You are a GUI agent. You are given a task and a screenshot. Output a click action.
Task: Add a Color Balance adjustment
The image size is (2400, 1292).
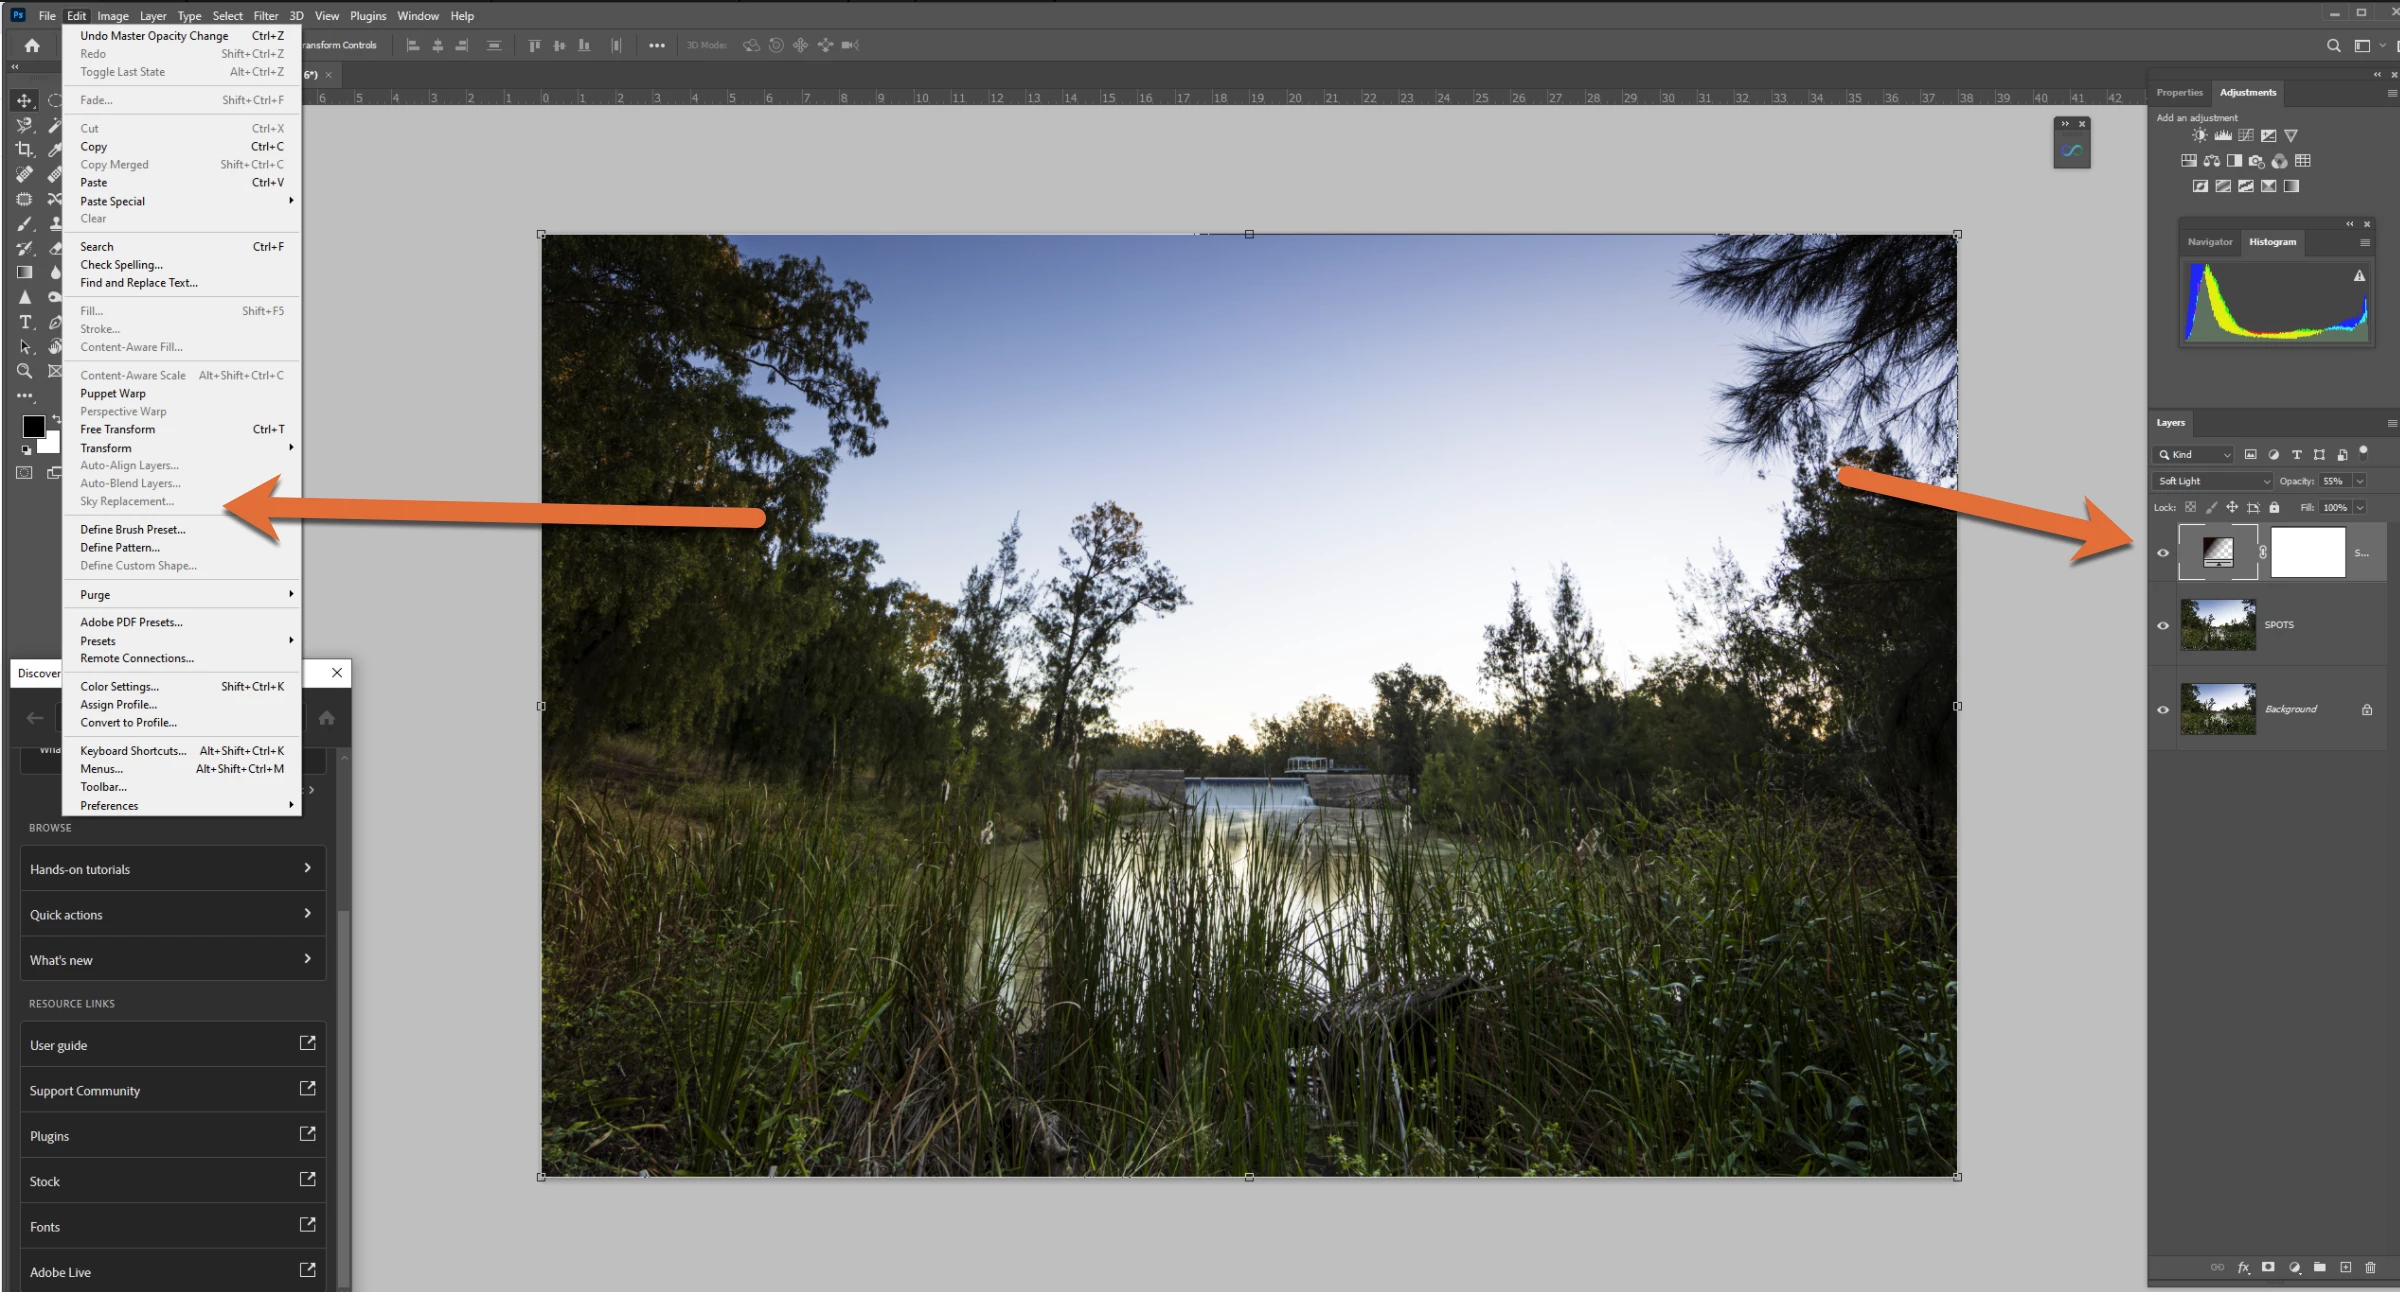[2211, 161]
